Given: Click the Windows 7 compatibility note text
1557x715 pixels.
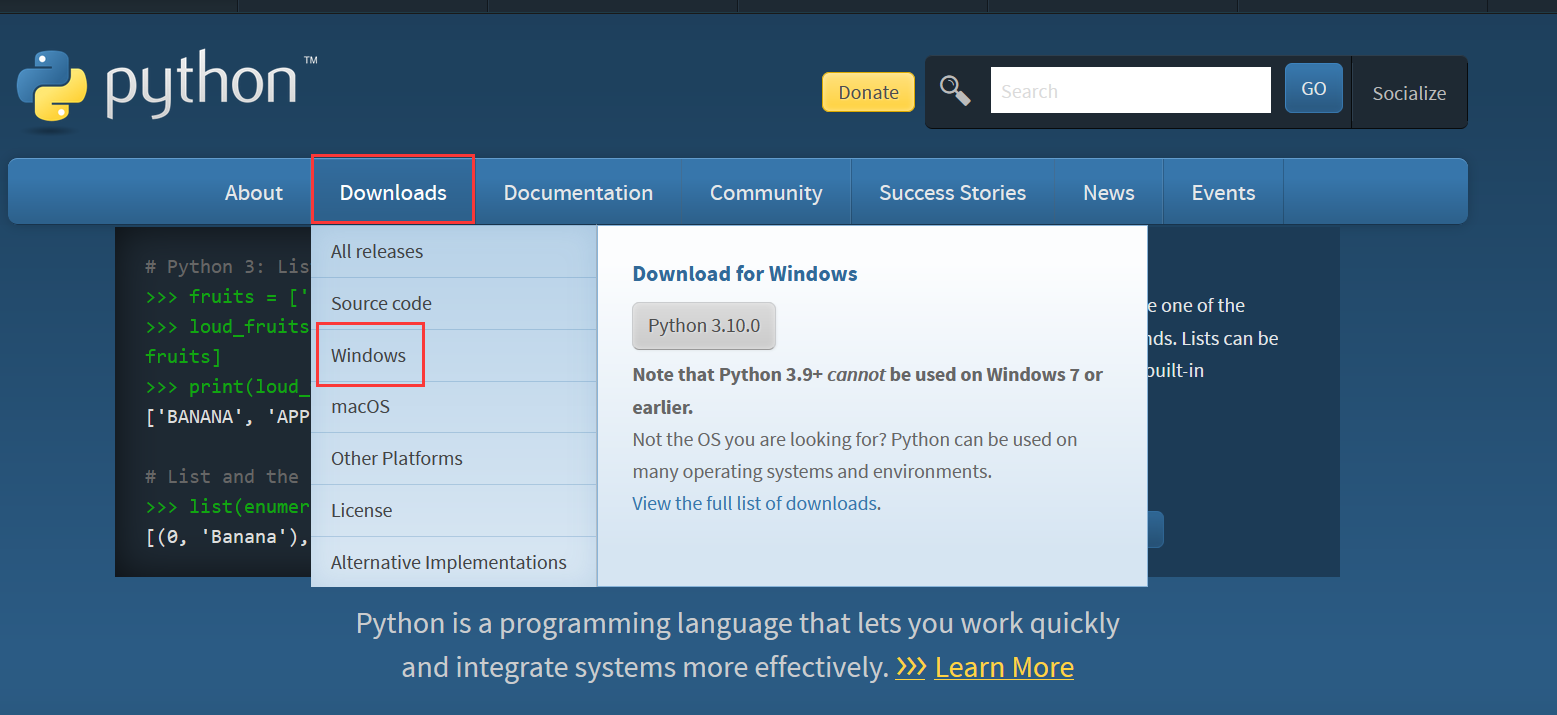Looking at the screenshot, I should 867,391.
